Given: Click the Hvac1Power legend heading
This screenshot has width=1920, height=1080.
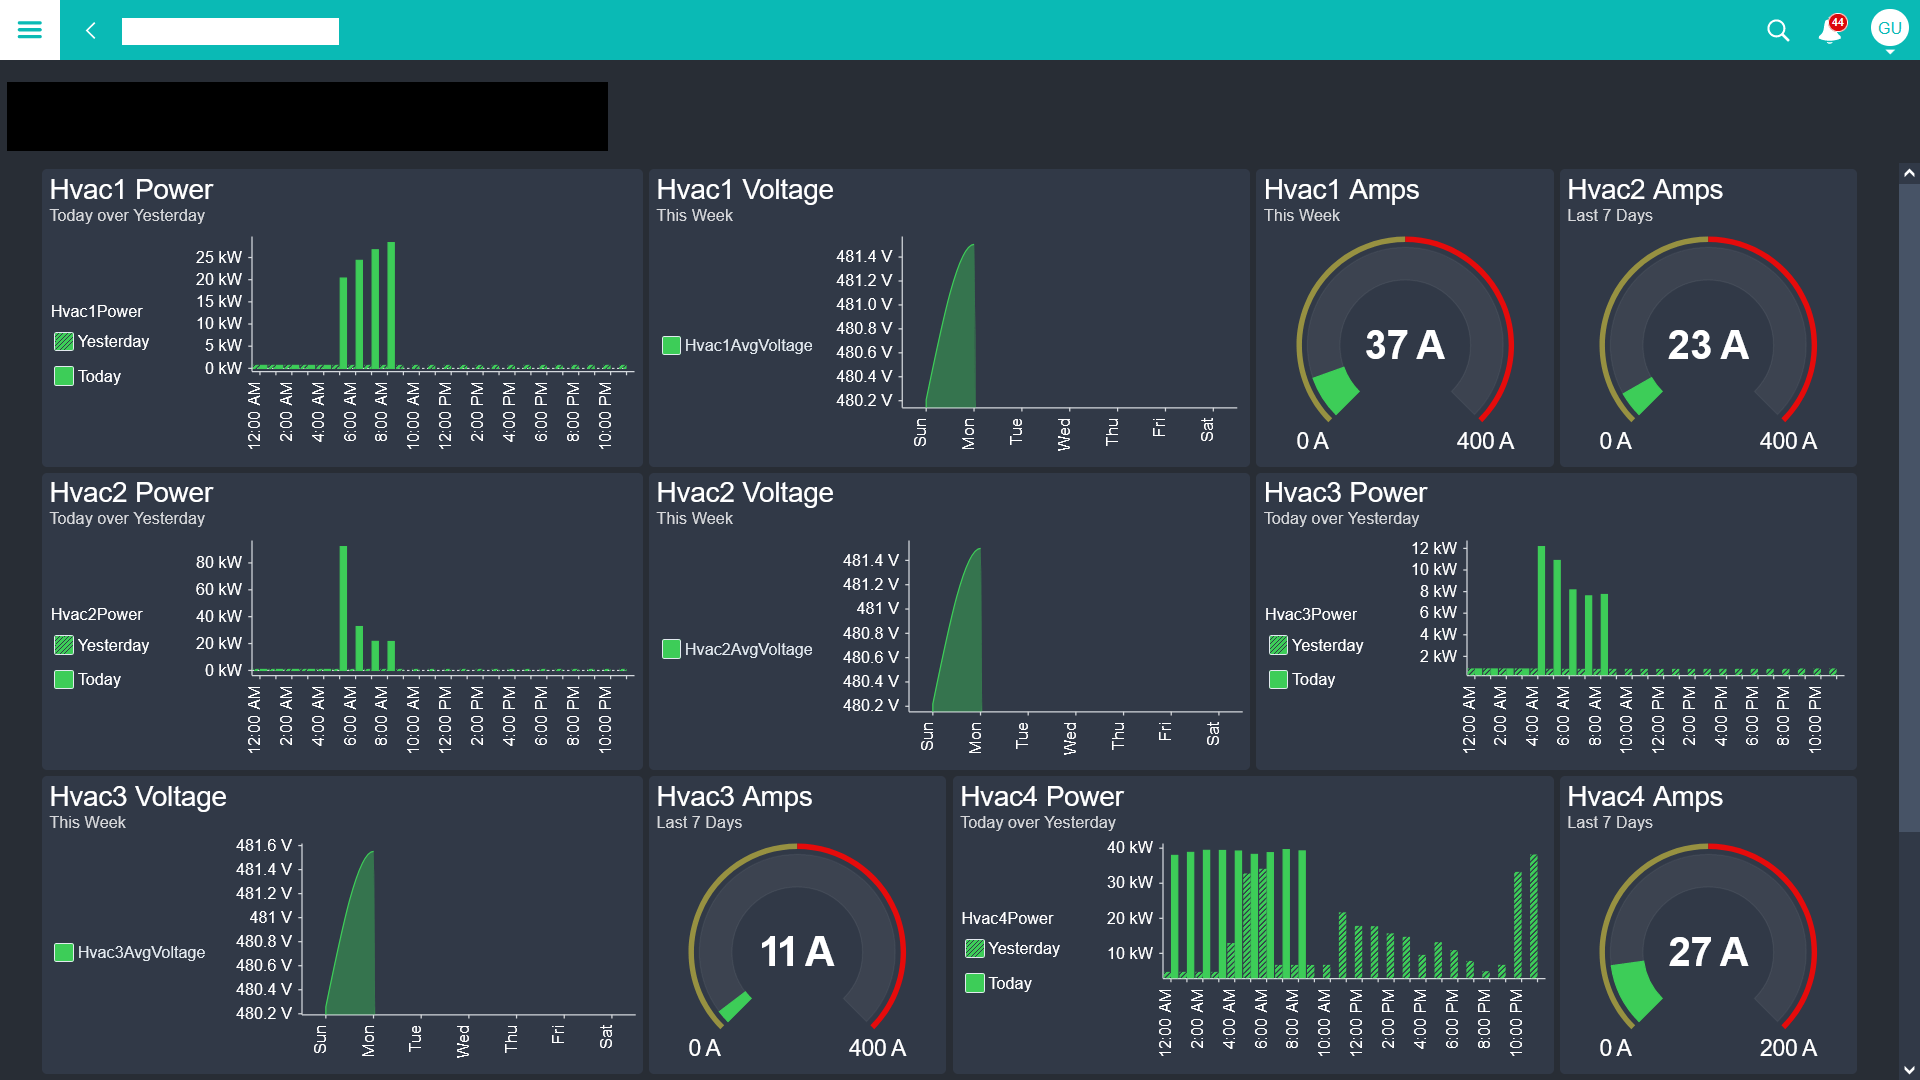Looking at the screenshot, I should click(x=96, y=312).
